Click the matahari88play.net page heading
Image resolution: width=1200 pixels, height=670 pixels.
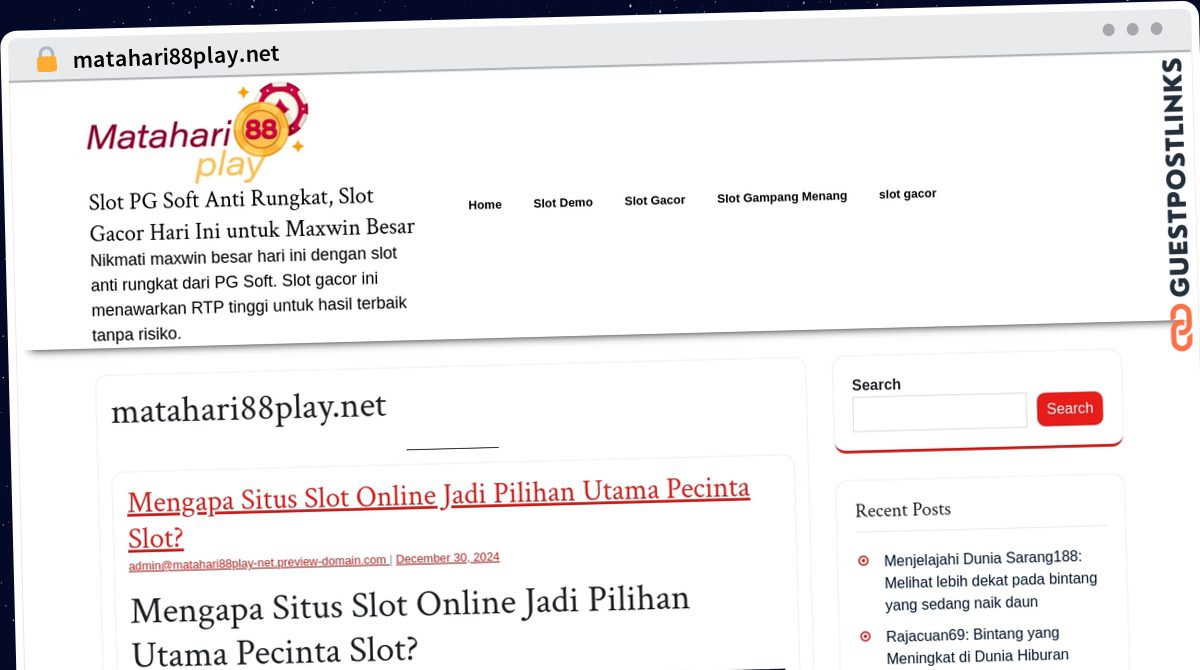248,409
